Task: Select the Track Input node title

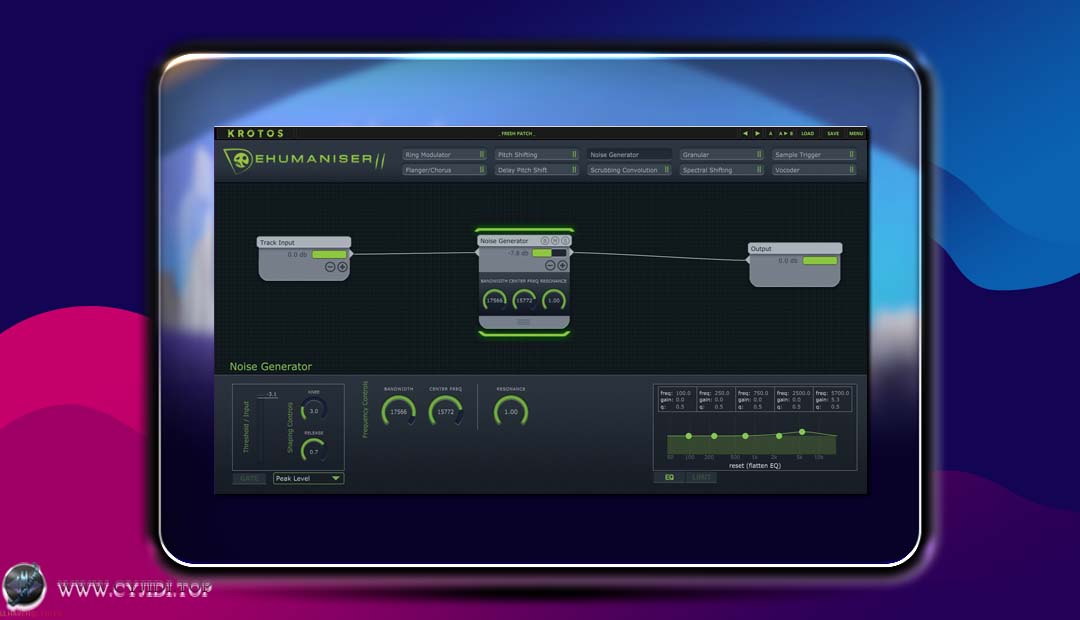Action: (x=304, y=242)
